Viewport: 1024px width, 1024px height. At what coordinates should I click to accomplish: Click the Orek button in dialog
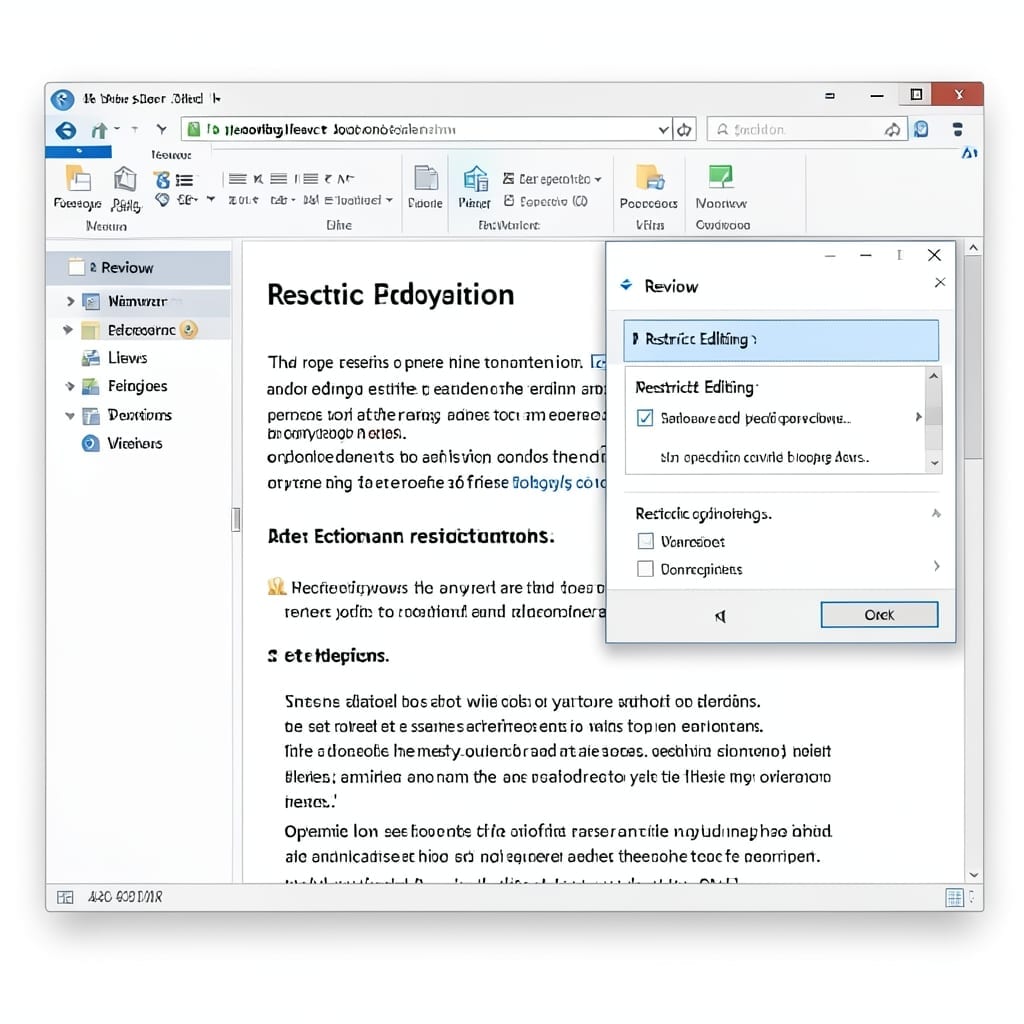879,615
